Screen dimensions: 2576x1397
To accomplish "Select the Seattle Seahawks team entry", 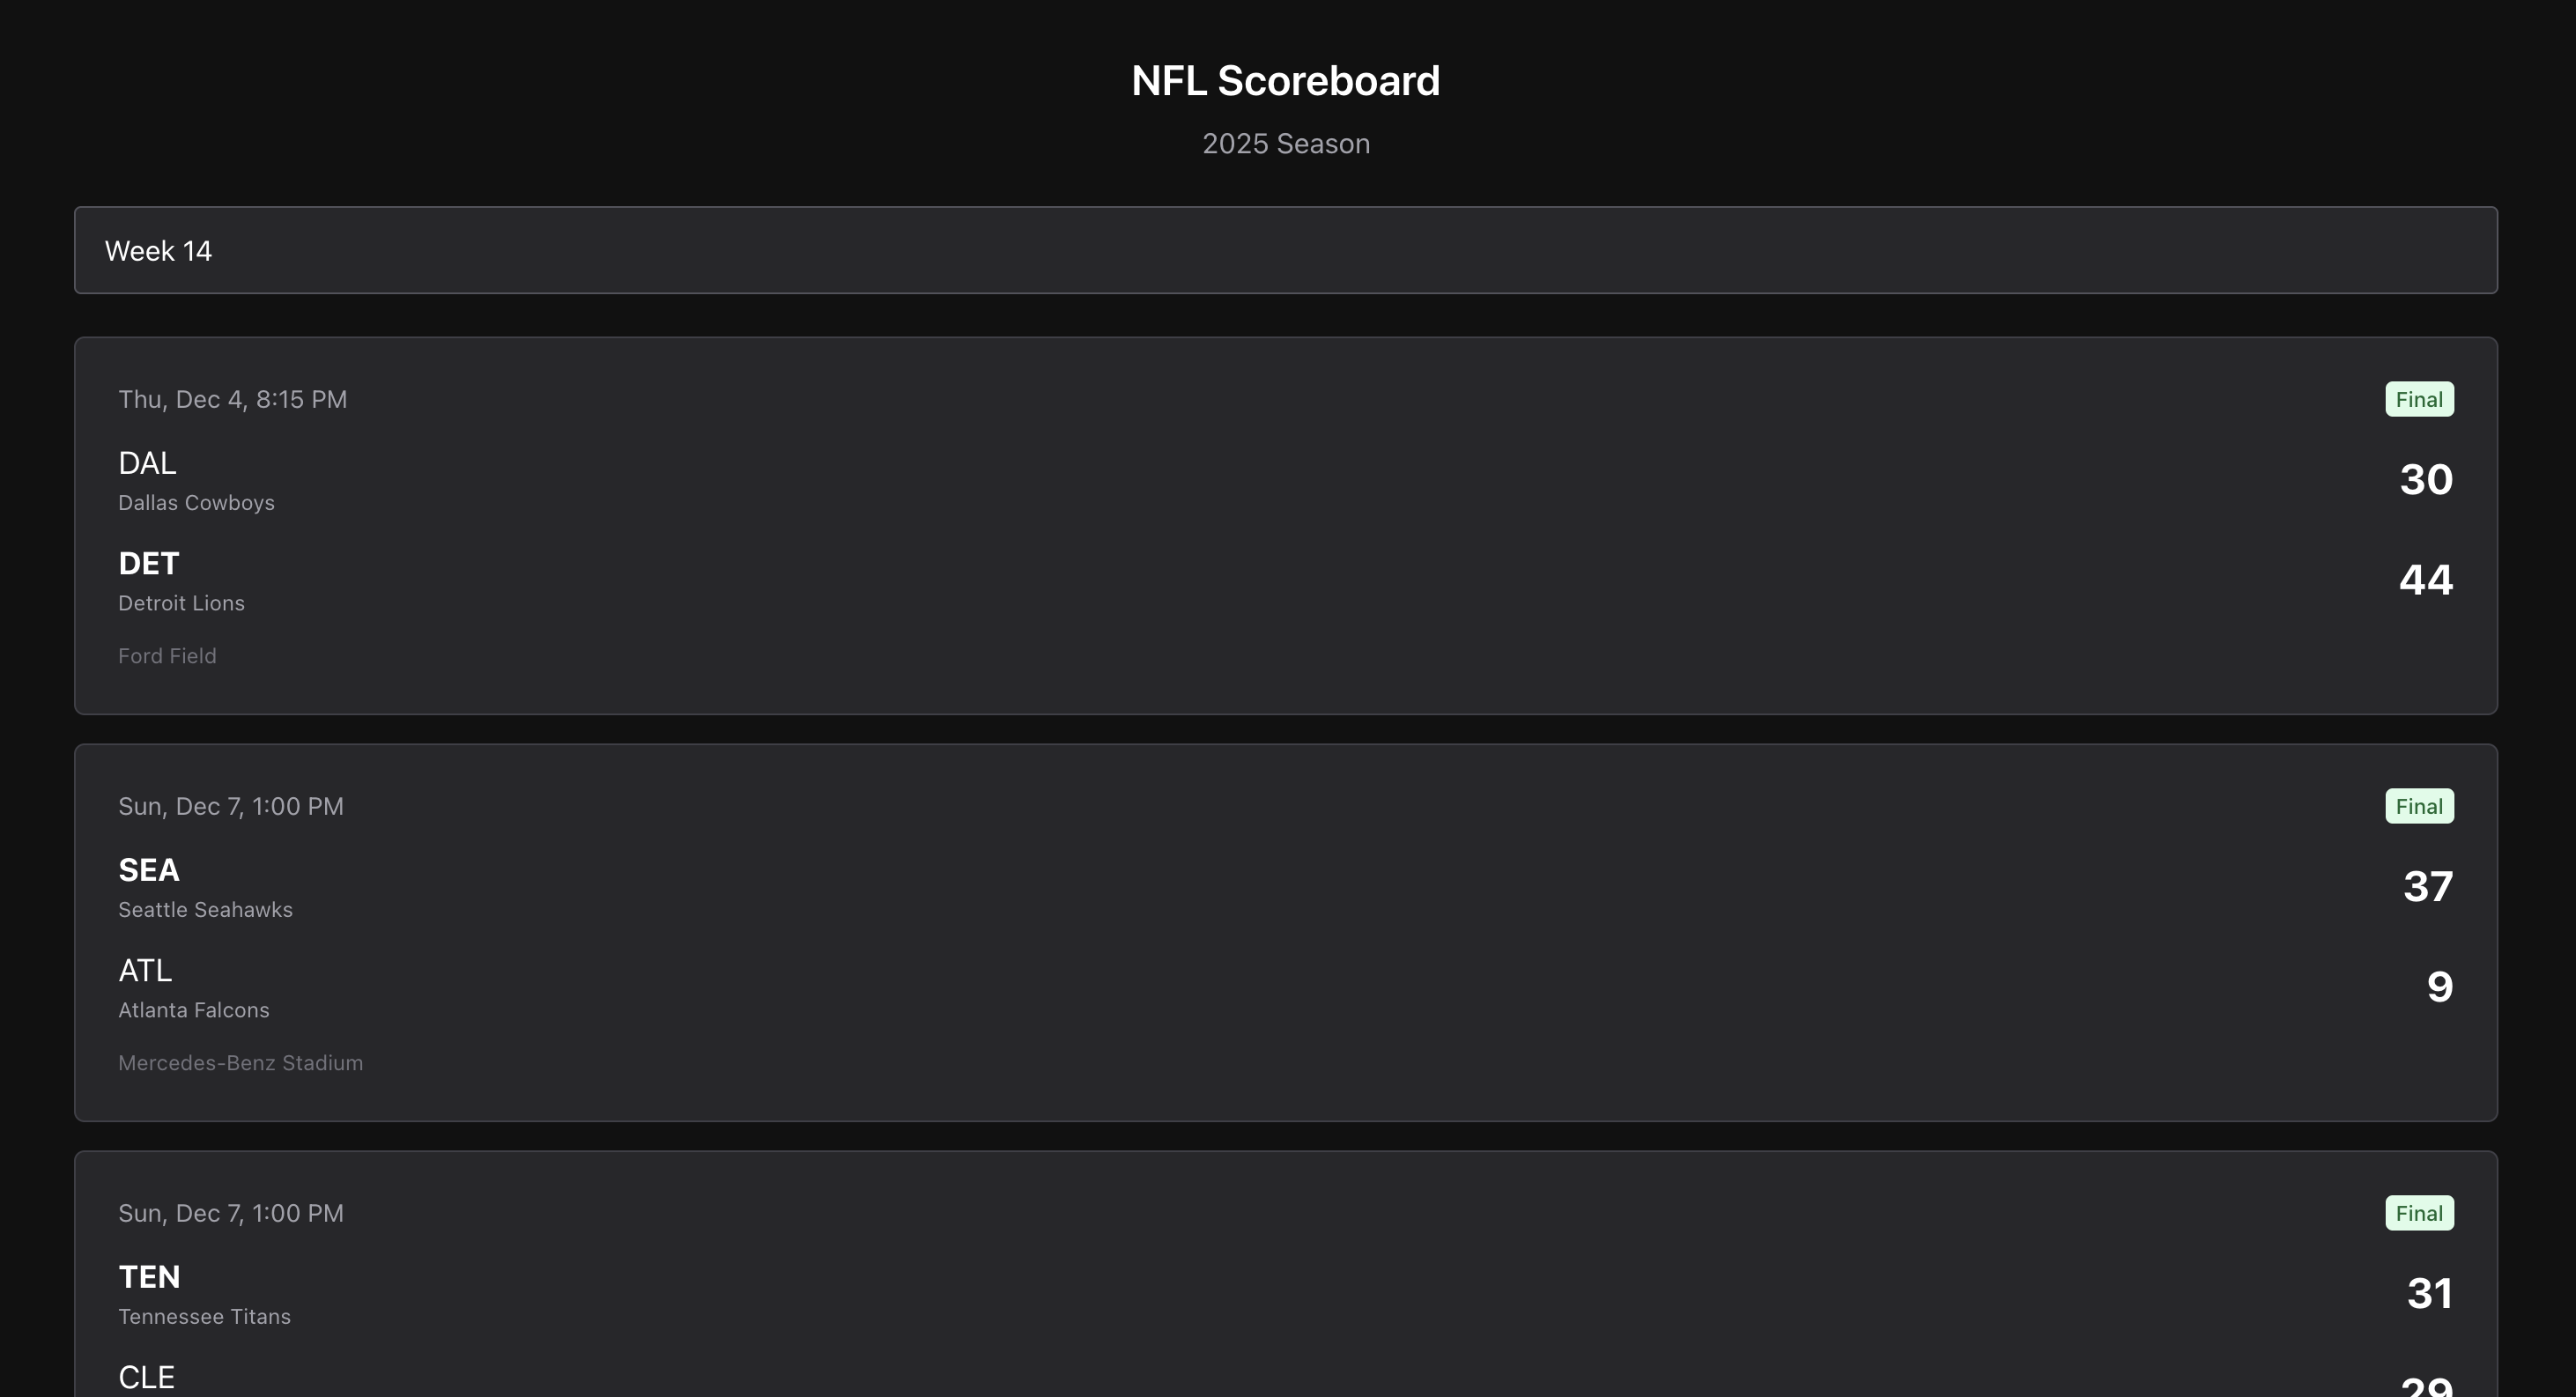I will tap(205, 887).
